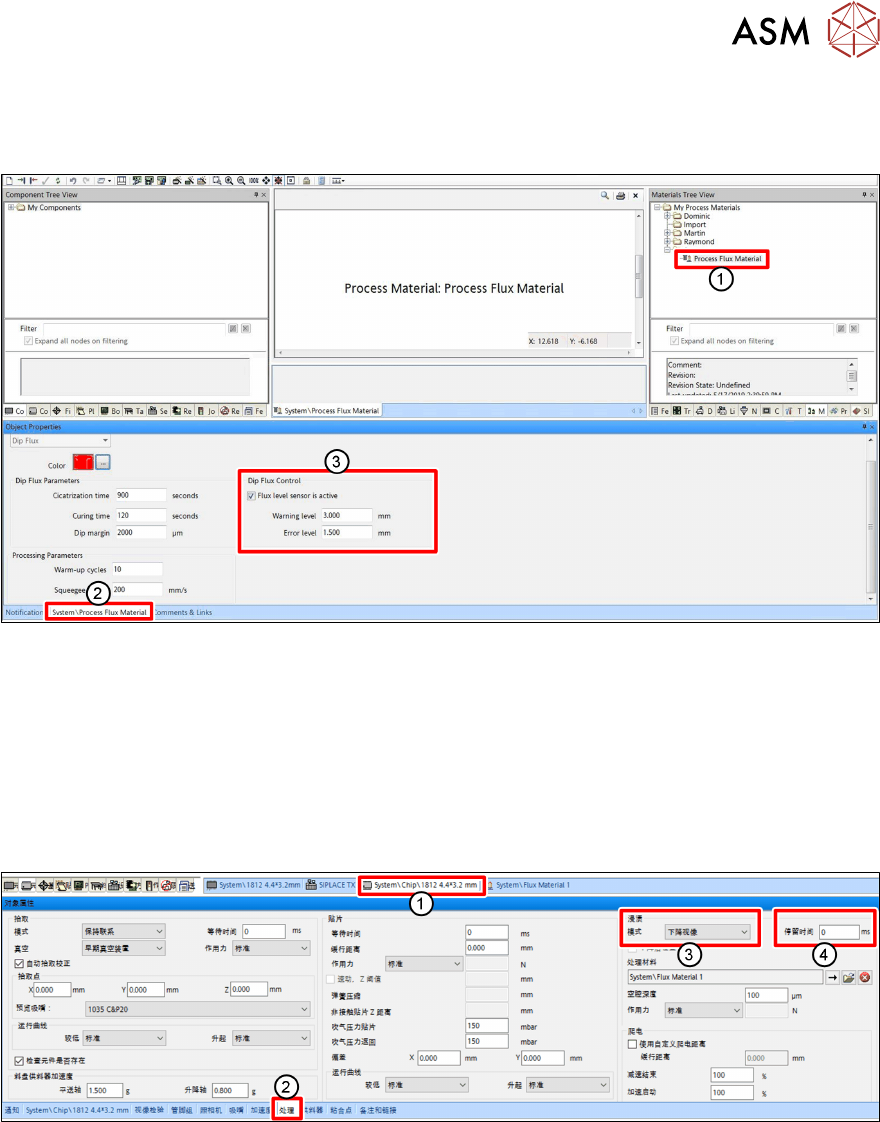
Task: Click the Cicatrization time field
Action: coord(140,495)
